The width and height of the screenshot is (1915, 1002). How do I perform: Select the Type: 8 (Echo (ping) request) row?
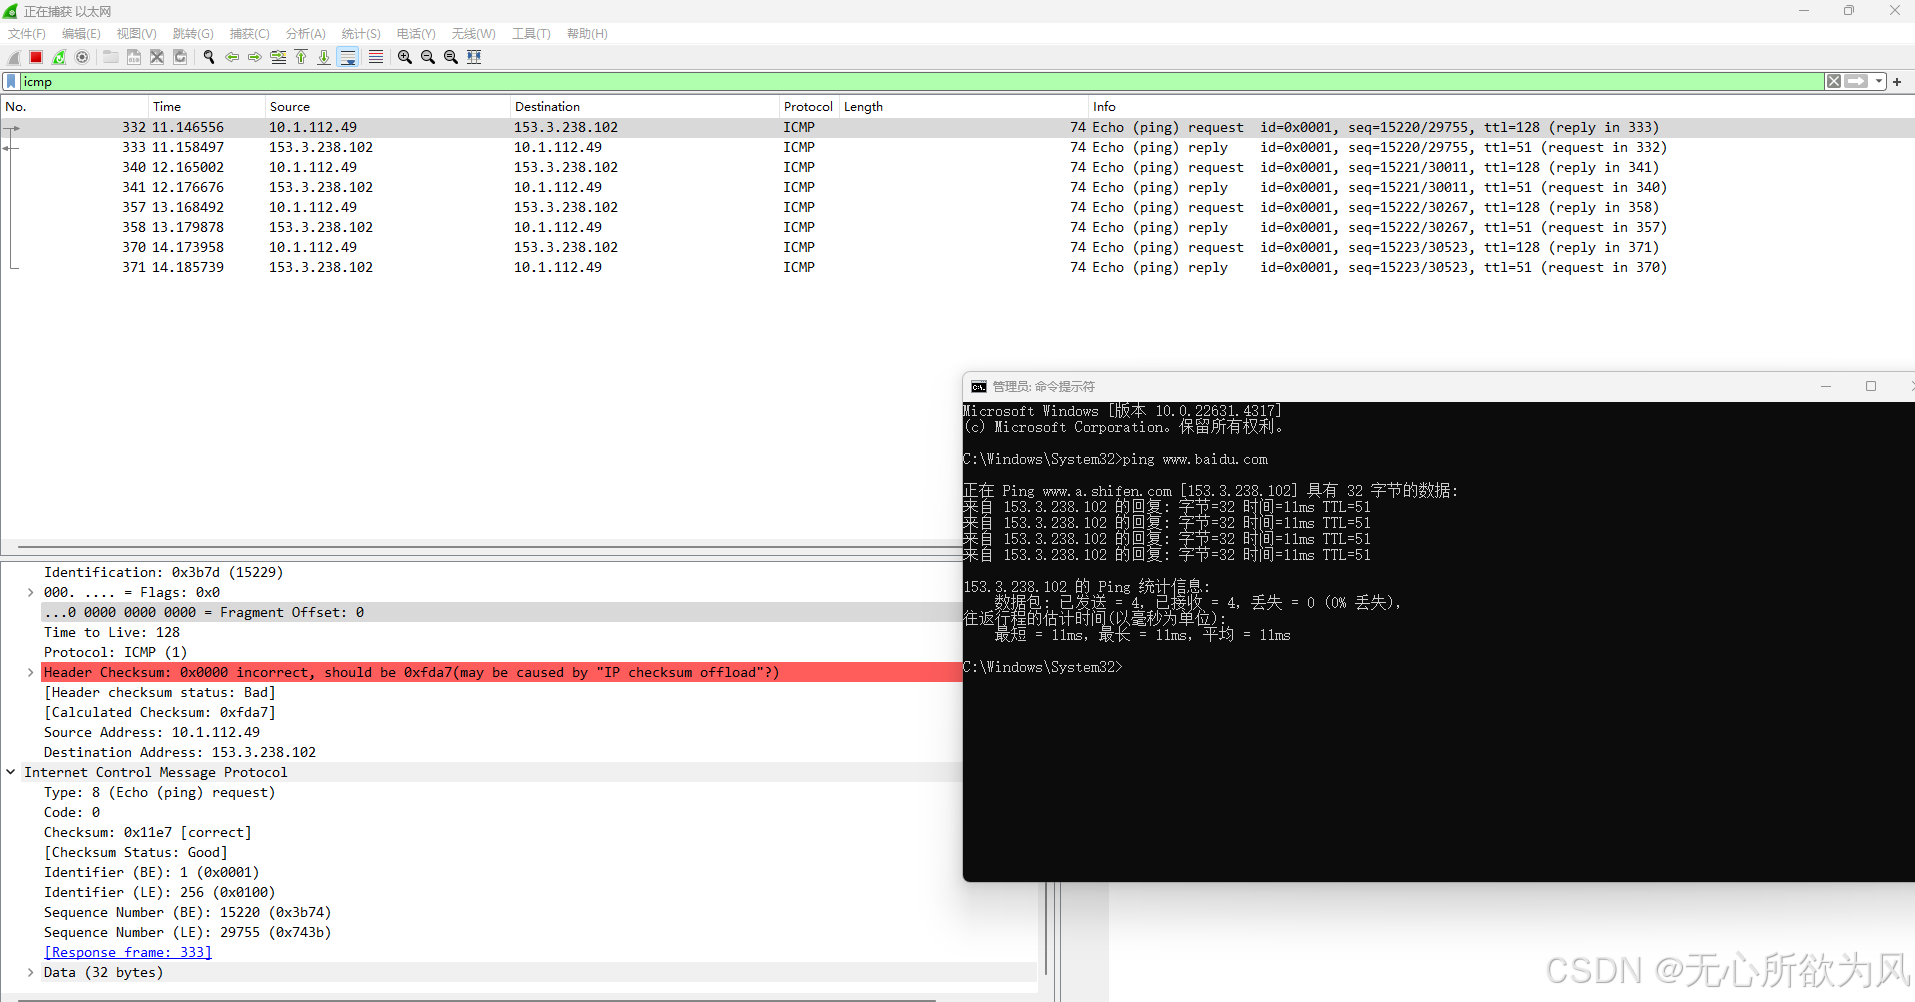160,793
